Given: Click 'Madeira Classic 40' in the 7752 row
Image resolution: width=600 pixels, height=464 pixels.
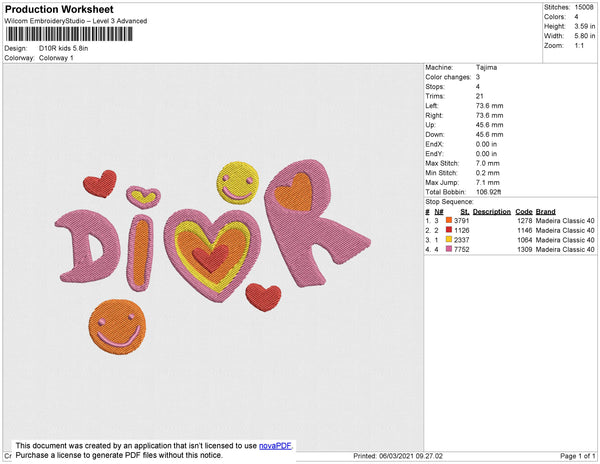Looking at the screenshot, I should (x=565, y=249).
